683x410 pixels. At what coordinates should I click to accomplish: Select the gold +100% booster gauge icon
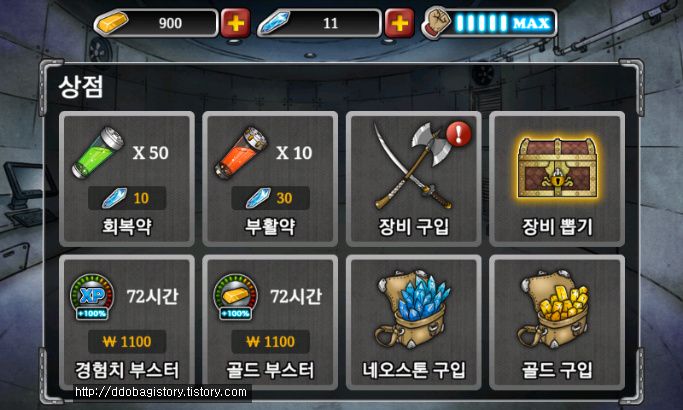pos(235,297)
